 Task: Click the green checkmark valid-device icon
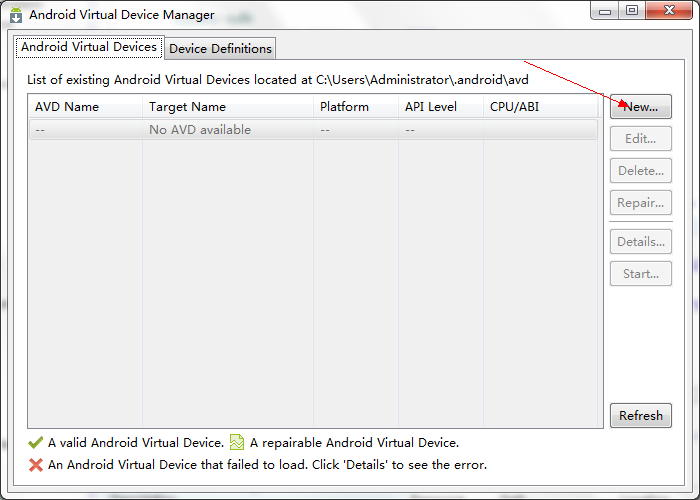pyautogui.click(x=35, y=442)
